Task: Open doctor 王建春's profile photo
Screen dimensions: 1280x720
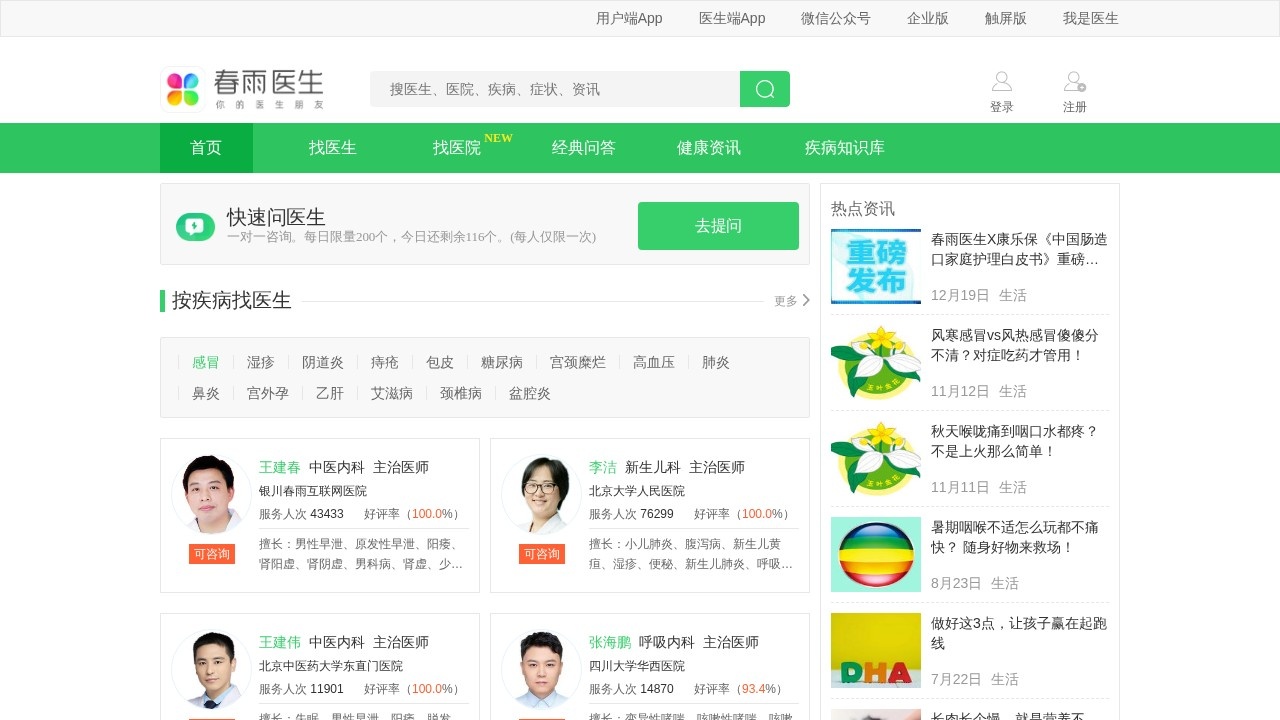Action: [x=211, y=494]
